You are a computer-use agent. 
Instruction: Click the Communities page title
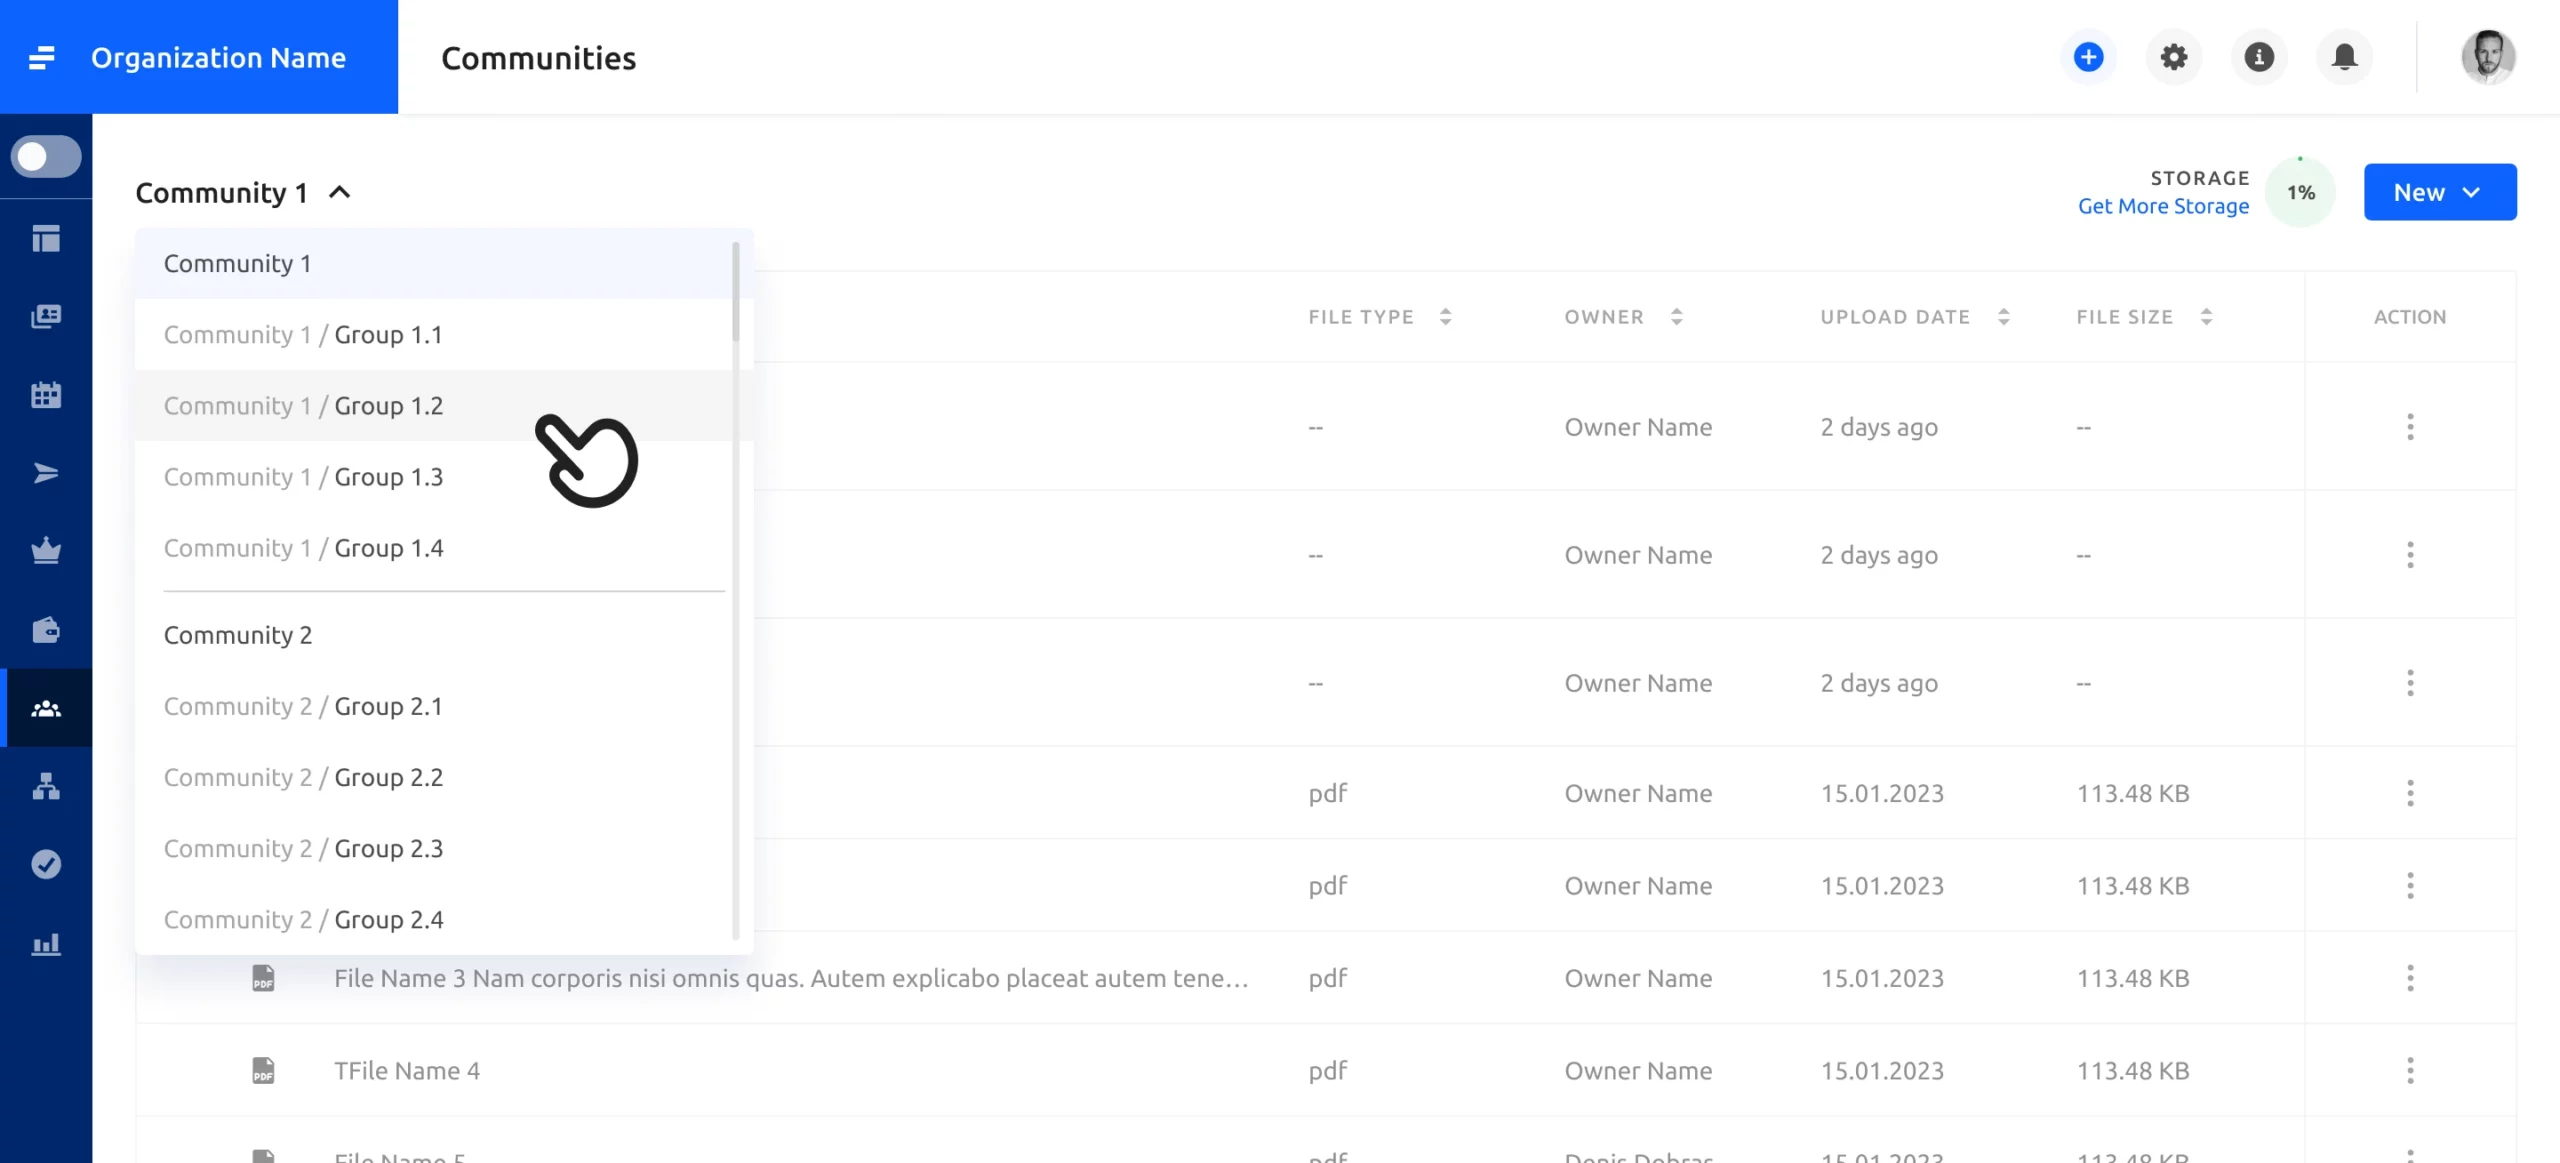538,58
